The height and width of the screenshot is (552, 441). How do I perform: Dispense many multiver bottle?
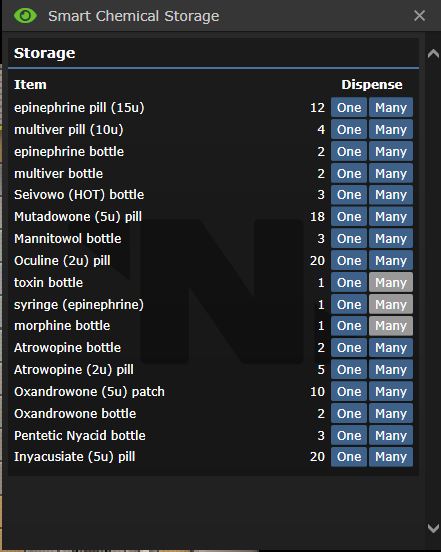tap(391, 173)
